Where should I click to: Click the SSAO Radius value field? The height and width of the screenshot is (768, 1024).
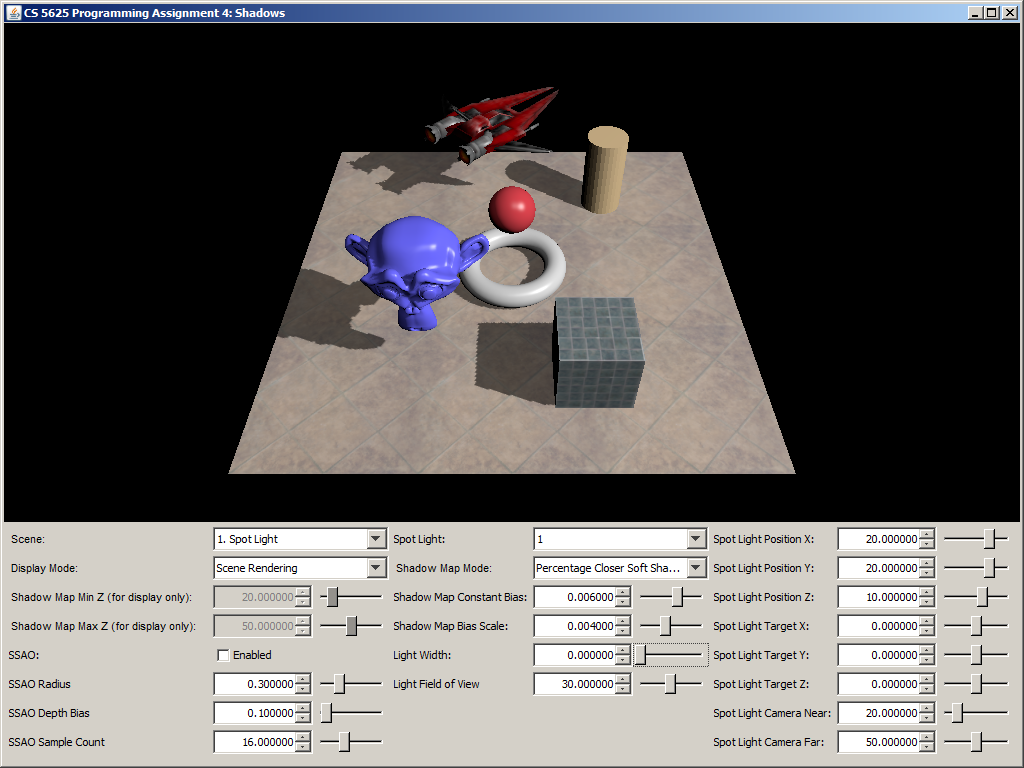tap(255, 685)
